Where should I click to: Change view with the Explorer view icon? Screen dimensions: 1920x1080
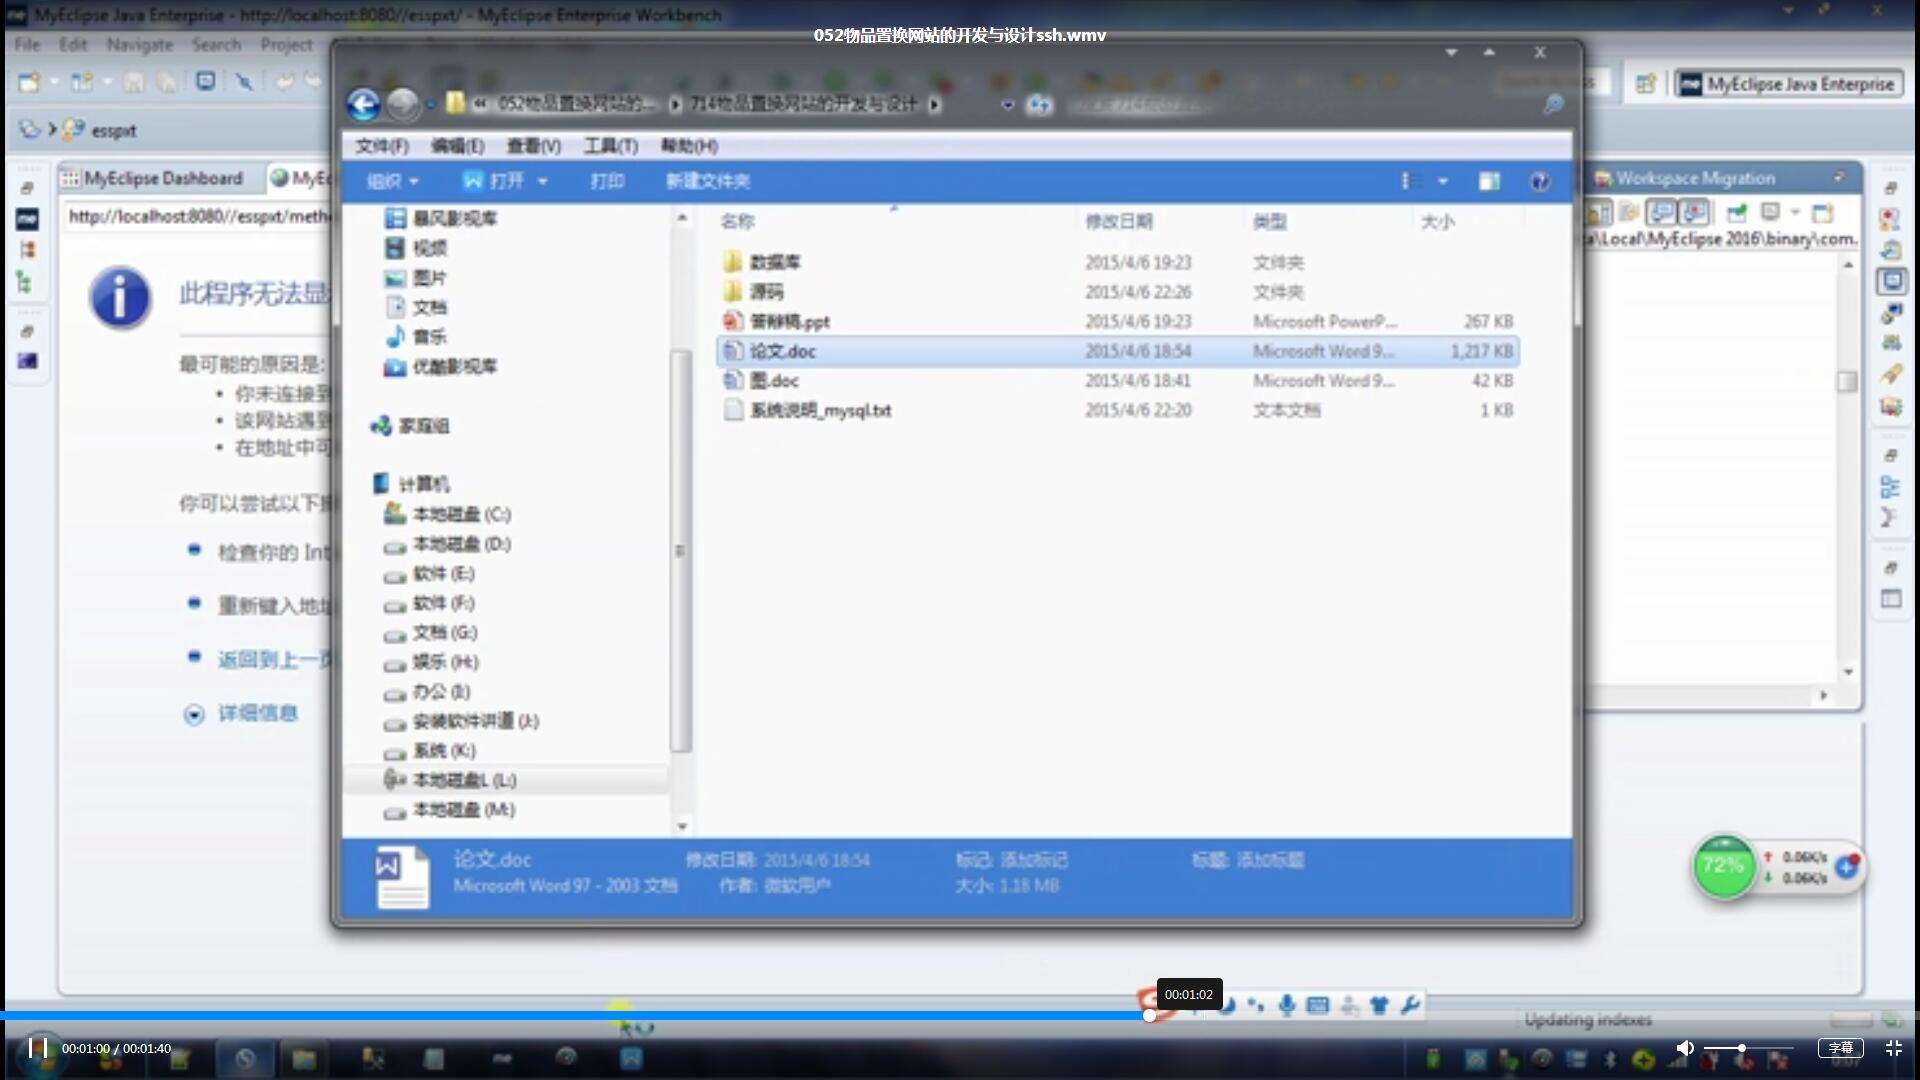coord(1410,181)
